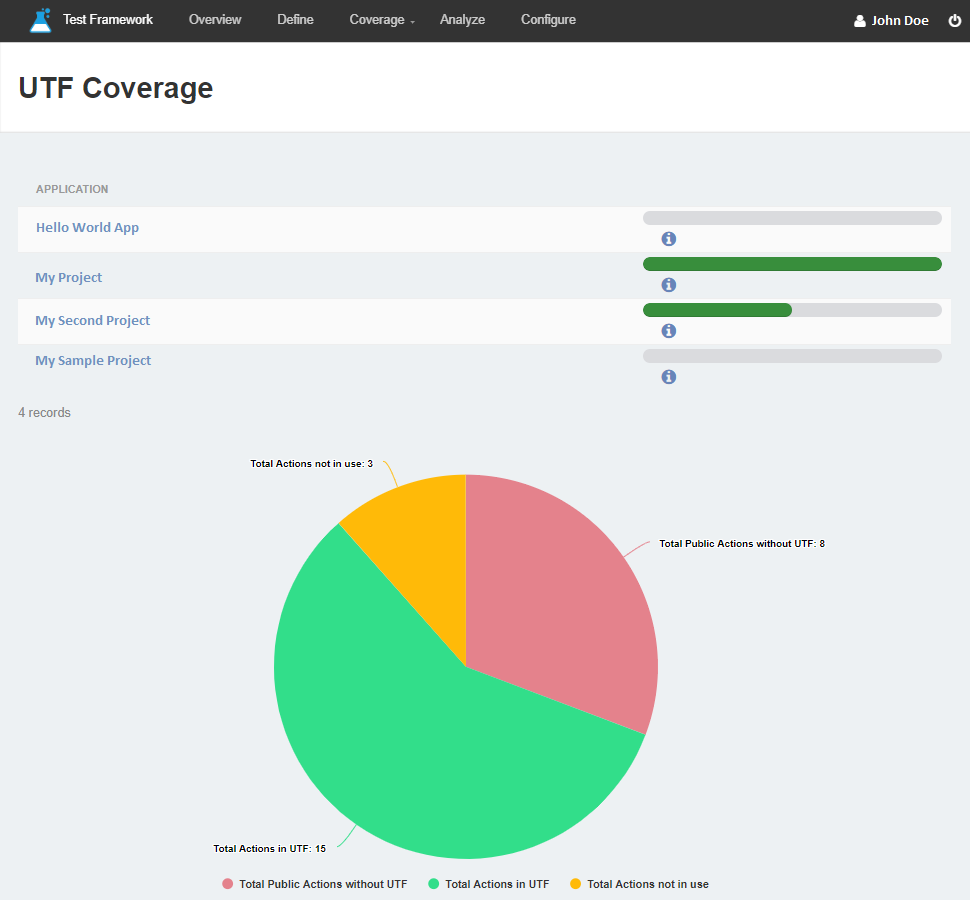Screen dimensions: 970x900
Task: Open the My Second Project link
Action: click(93, 320)
